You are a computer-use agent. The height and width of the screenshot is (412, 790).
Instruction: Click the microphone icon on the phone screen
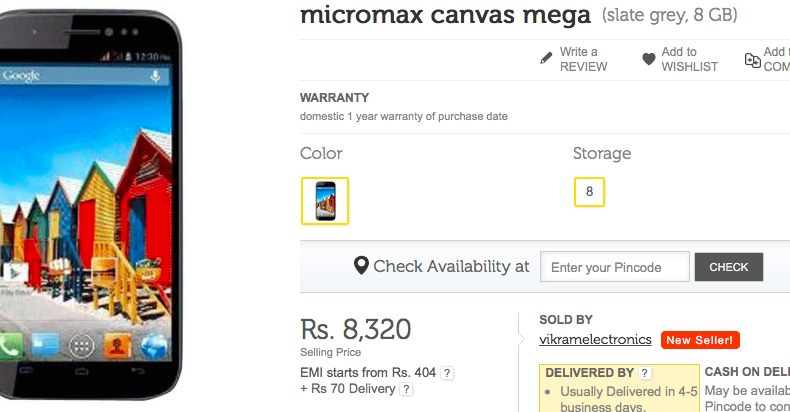(156, 76)
